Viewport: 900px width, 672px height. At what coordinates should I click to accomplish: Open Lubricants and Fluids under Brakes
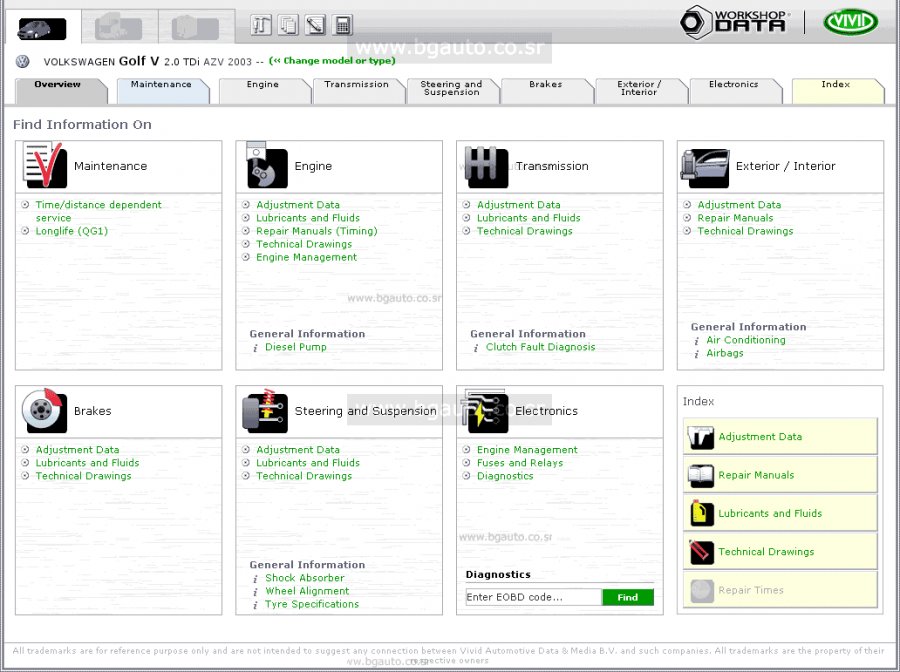click(87, 463)
